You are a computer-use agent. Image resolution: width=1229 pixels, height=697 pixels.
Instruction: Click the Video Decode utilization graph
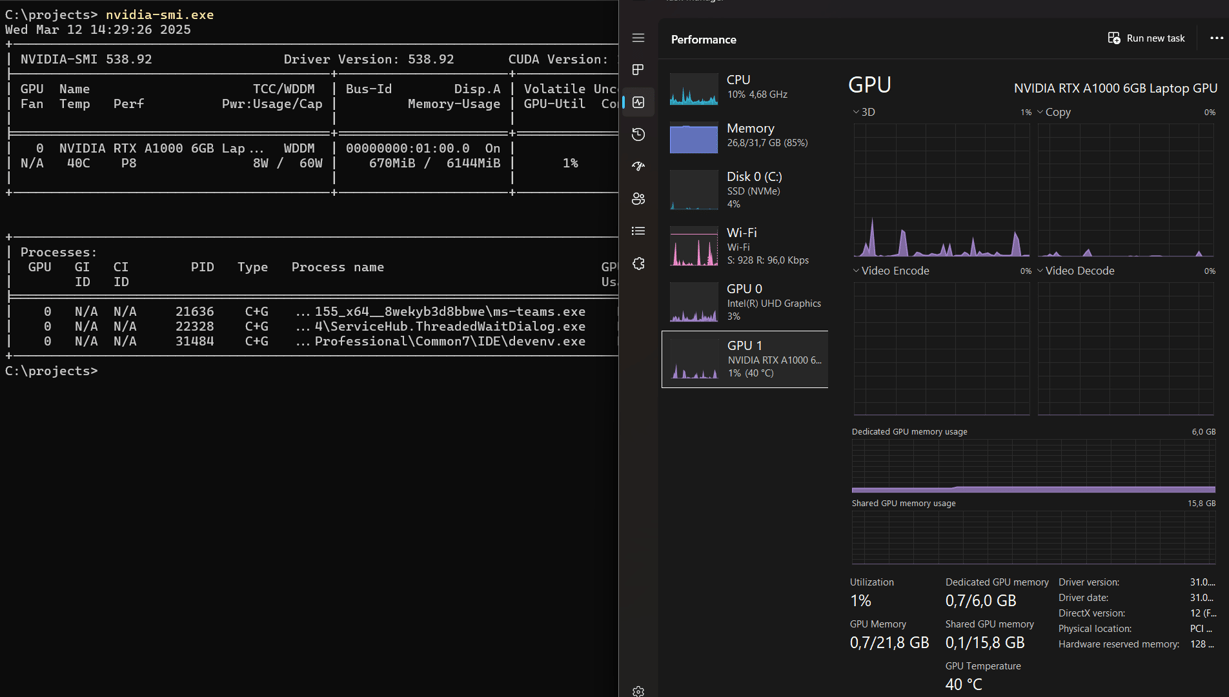coord(1126,348)
